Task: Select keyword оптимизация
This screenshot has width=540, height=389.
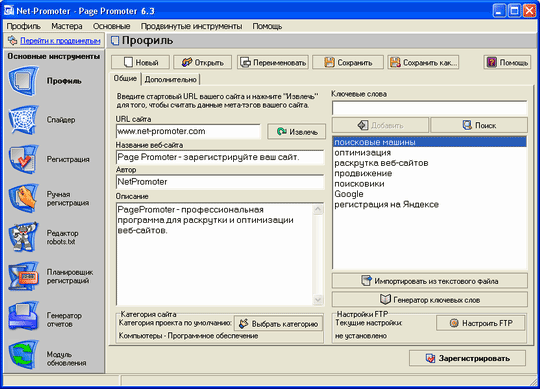Action: 430,153
